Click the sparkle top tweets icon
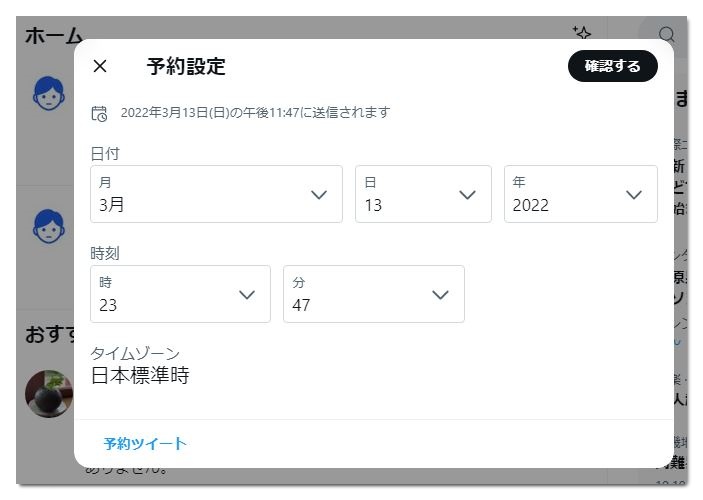Screen dimensions: 703x500 (581, 33)
